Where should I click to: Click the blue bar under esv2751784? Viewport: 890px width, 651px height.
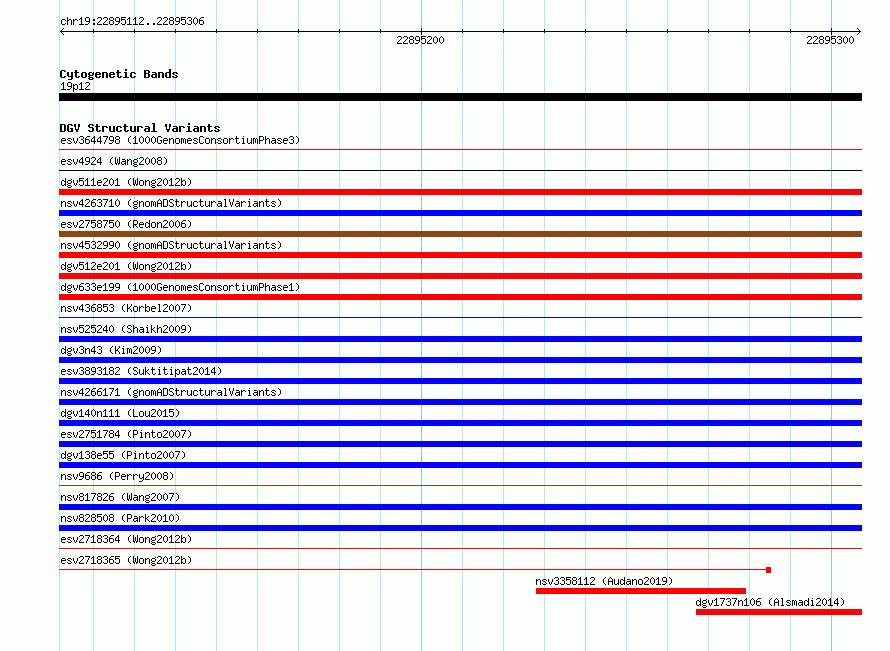(x=460, y=444)
